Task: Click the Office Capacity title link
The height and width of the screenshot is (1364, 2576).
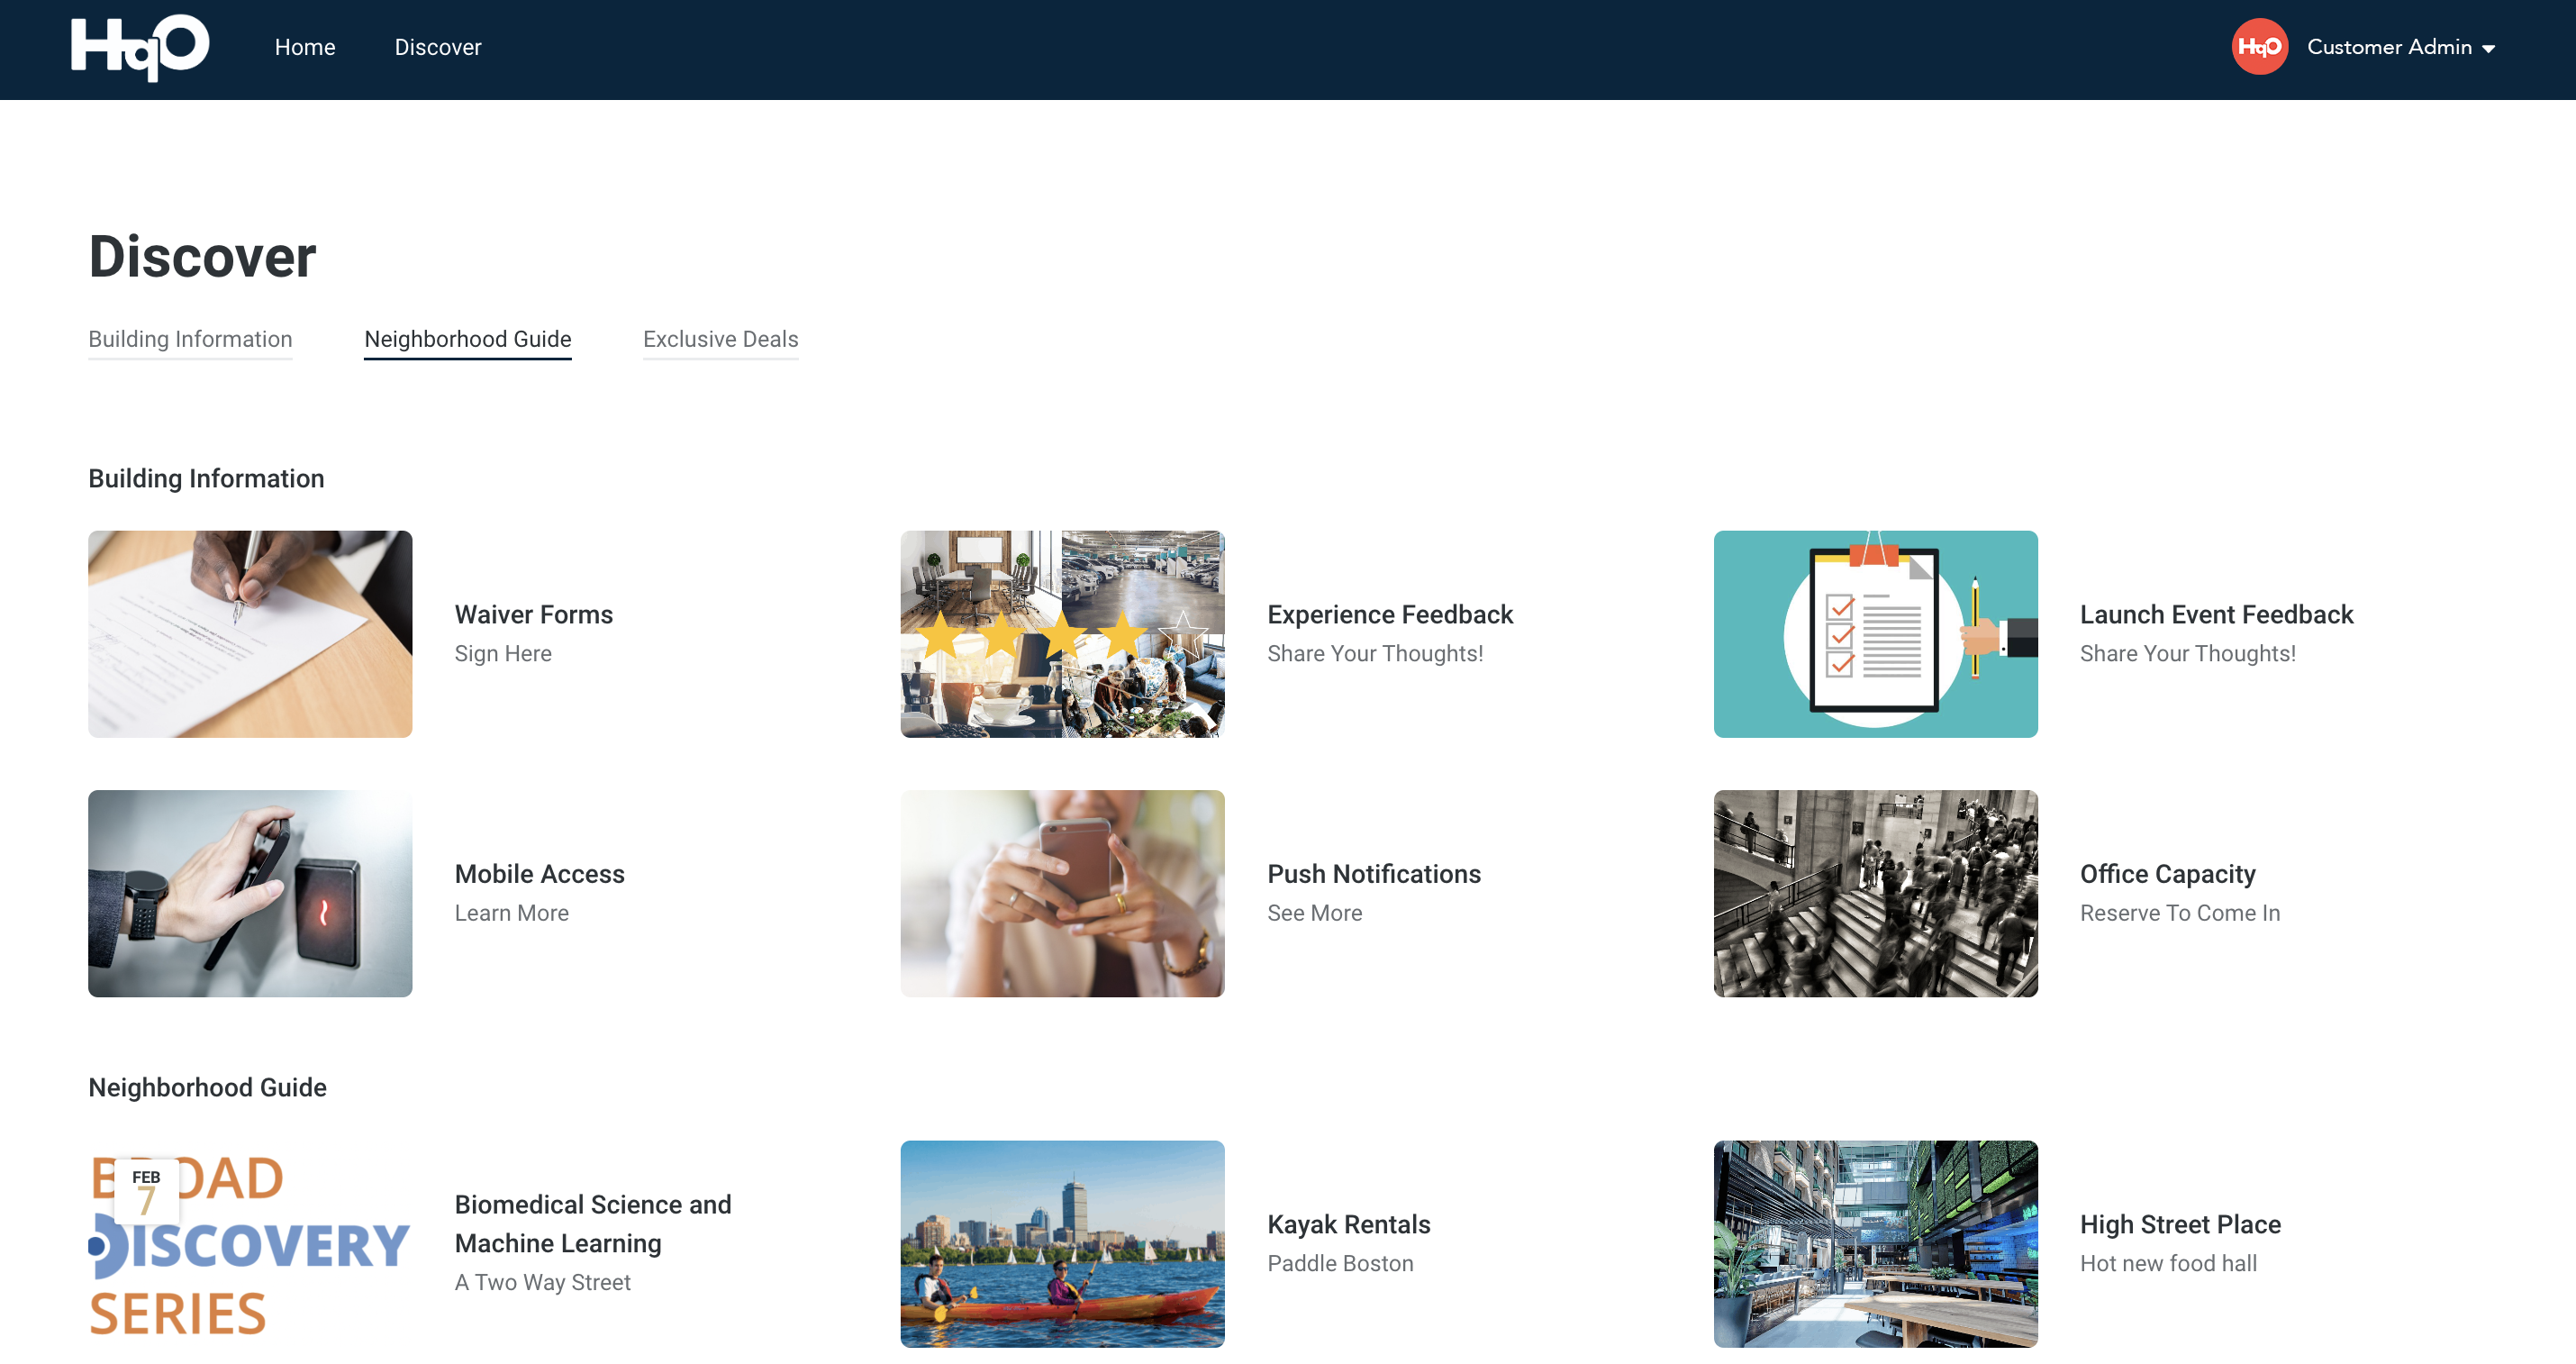Action: point(2167,873)
